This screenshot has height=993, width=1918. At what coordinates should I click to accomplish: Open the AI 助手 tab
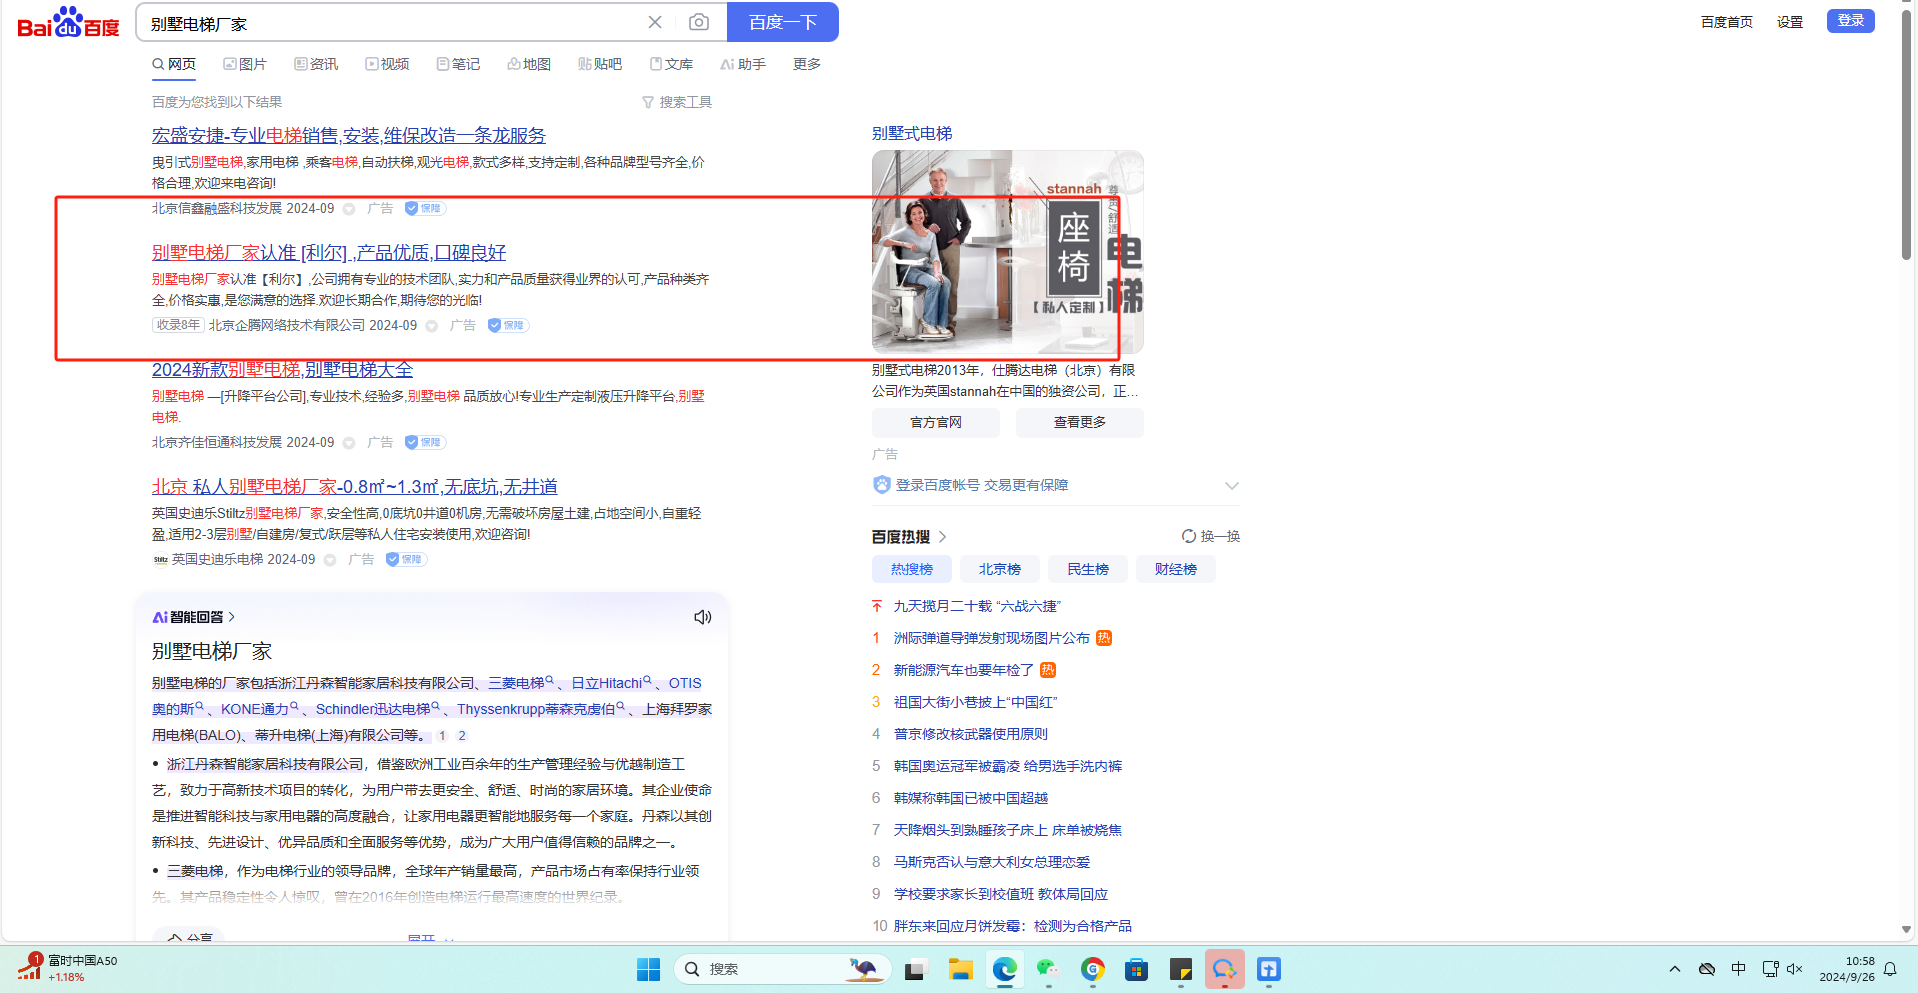743,64
